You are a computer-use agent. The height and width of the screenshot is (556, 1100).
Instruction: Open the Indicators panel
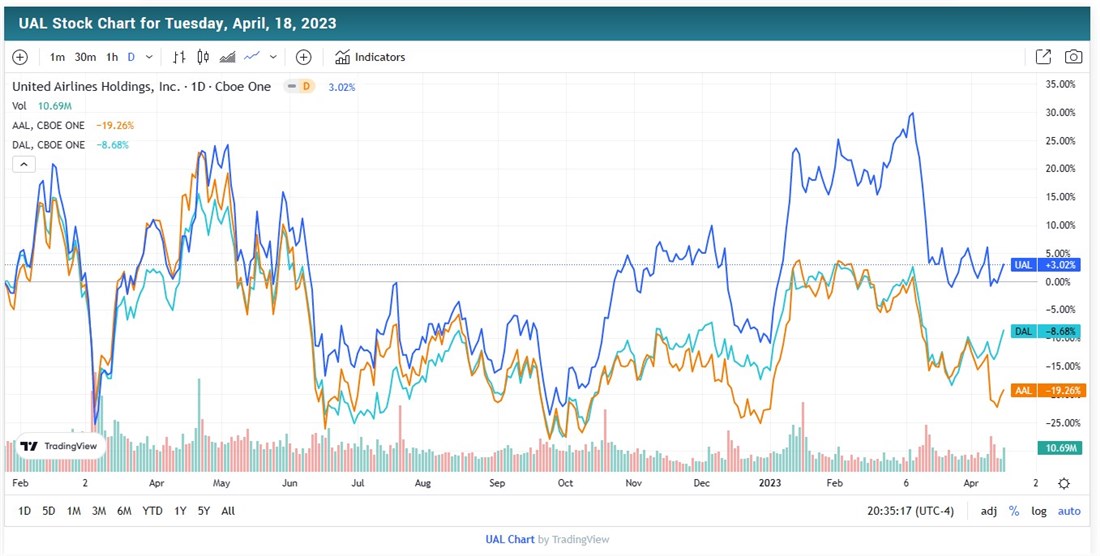tap(370, 57)
